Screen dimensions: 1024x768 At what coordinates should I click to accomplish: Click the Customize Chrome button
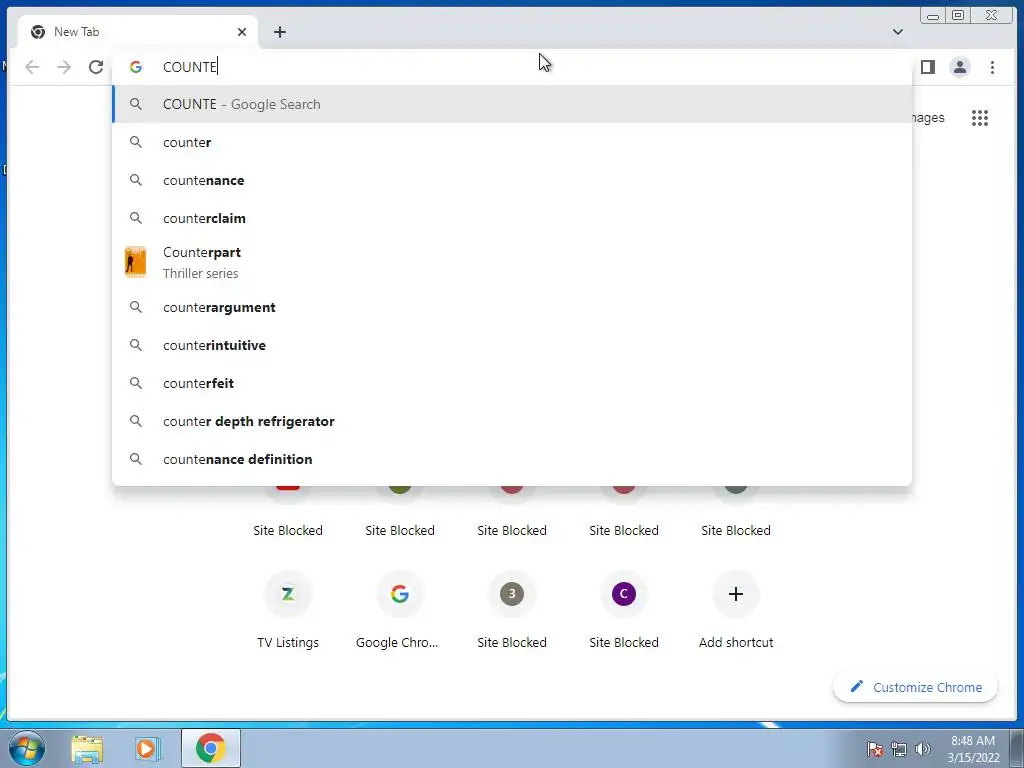click(916, 687)
